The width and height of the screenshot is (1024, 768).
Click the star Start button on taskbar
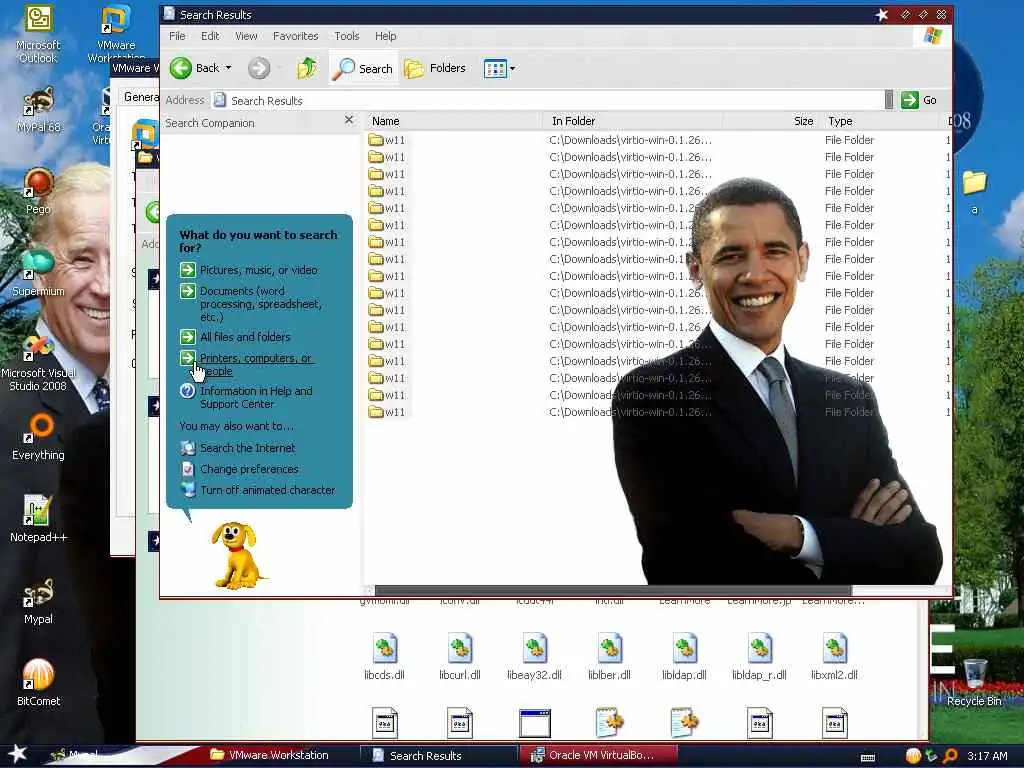(17, 754)
